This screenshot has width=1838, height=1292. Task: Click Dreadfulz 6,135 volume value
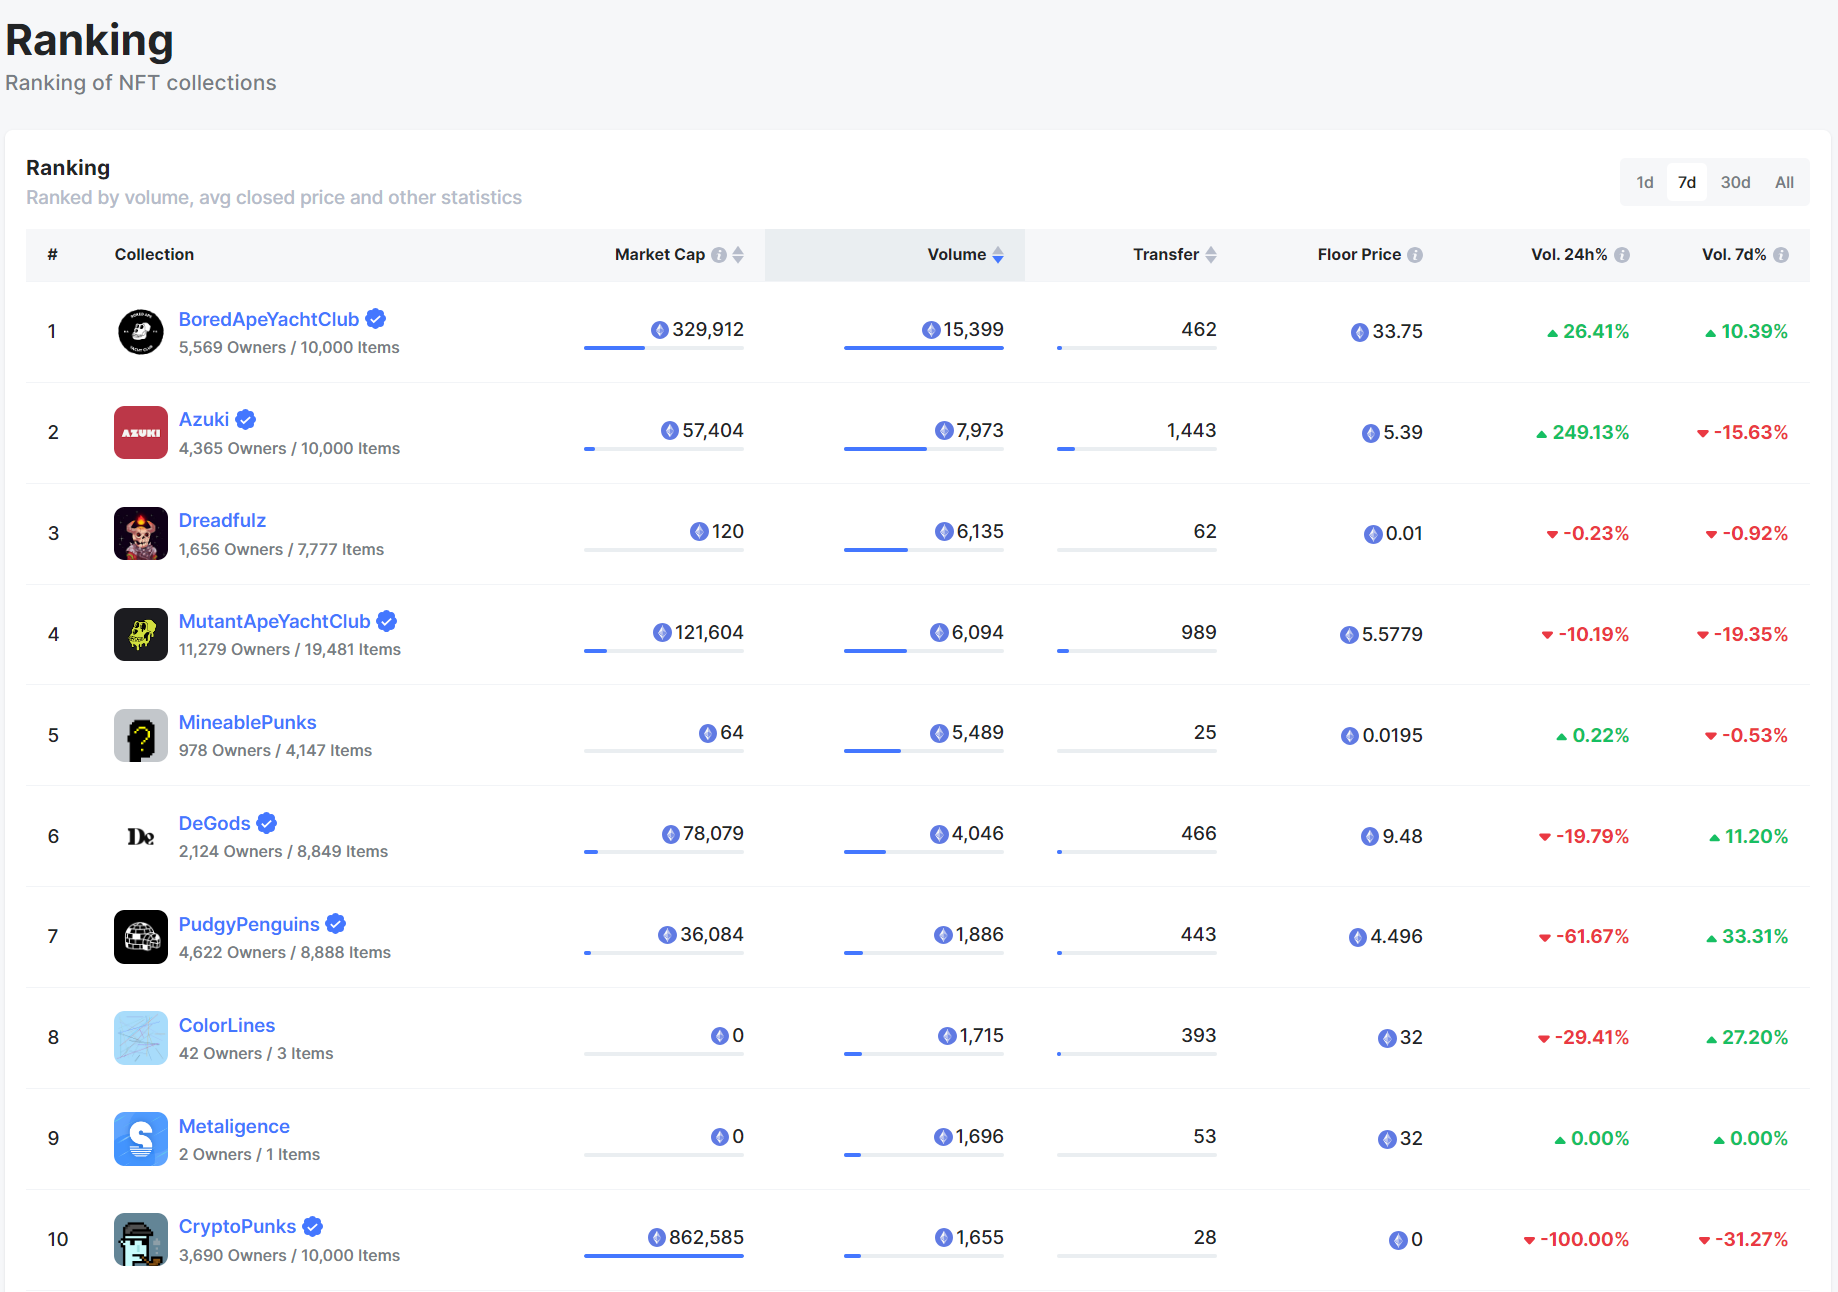pos(980,532)
